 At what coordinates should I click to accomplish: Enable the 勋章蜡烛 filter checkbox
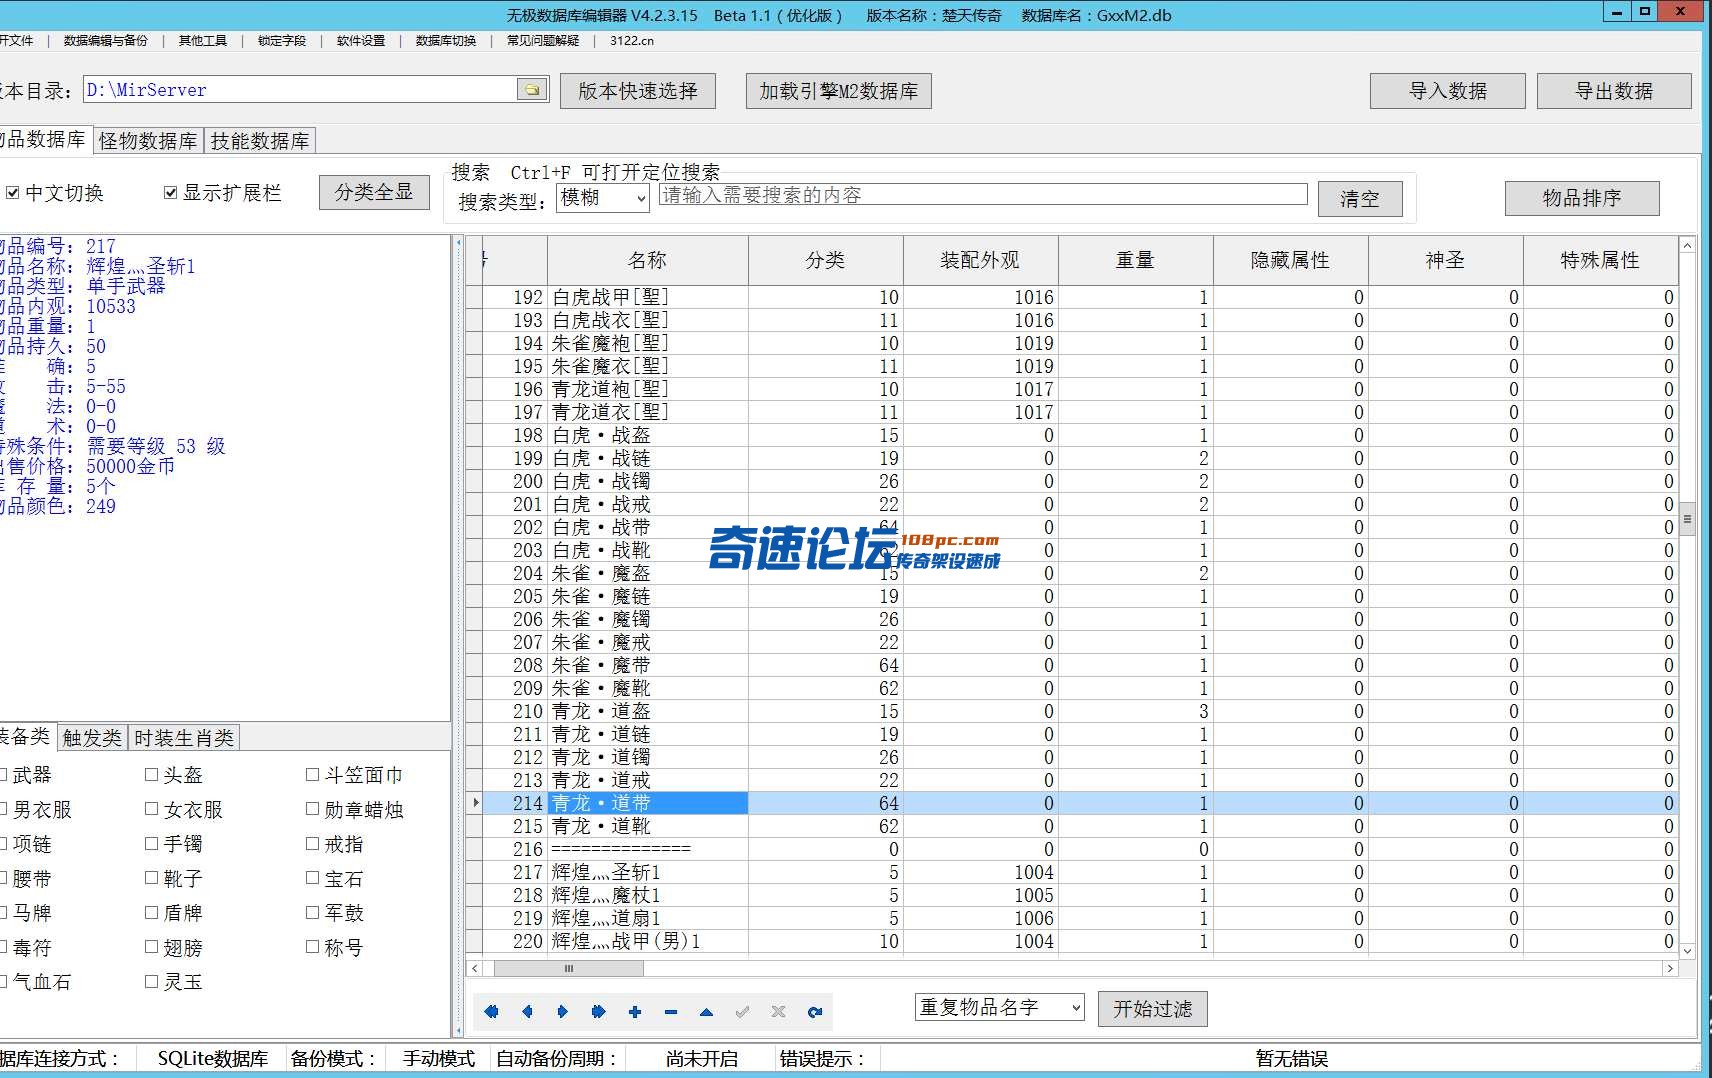[x=313, y=809]
